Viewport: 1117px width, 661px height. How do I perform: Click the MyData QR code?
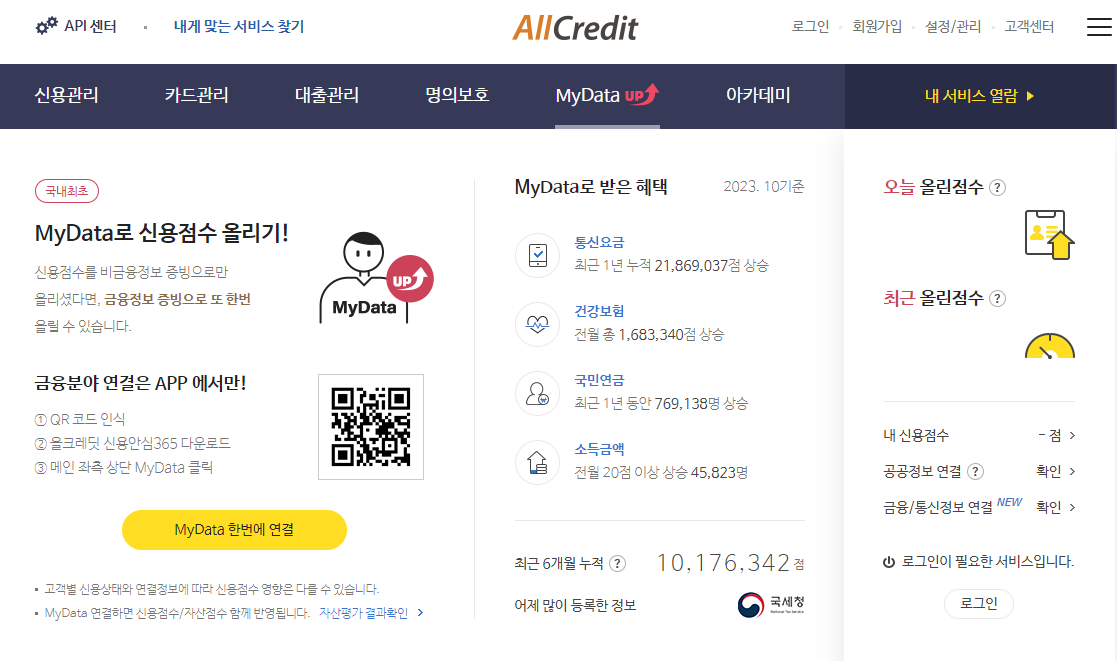(370, 427)
